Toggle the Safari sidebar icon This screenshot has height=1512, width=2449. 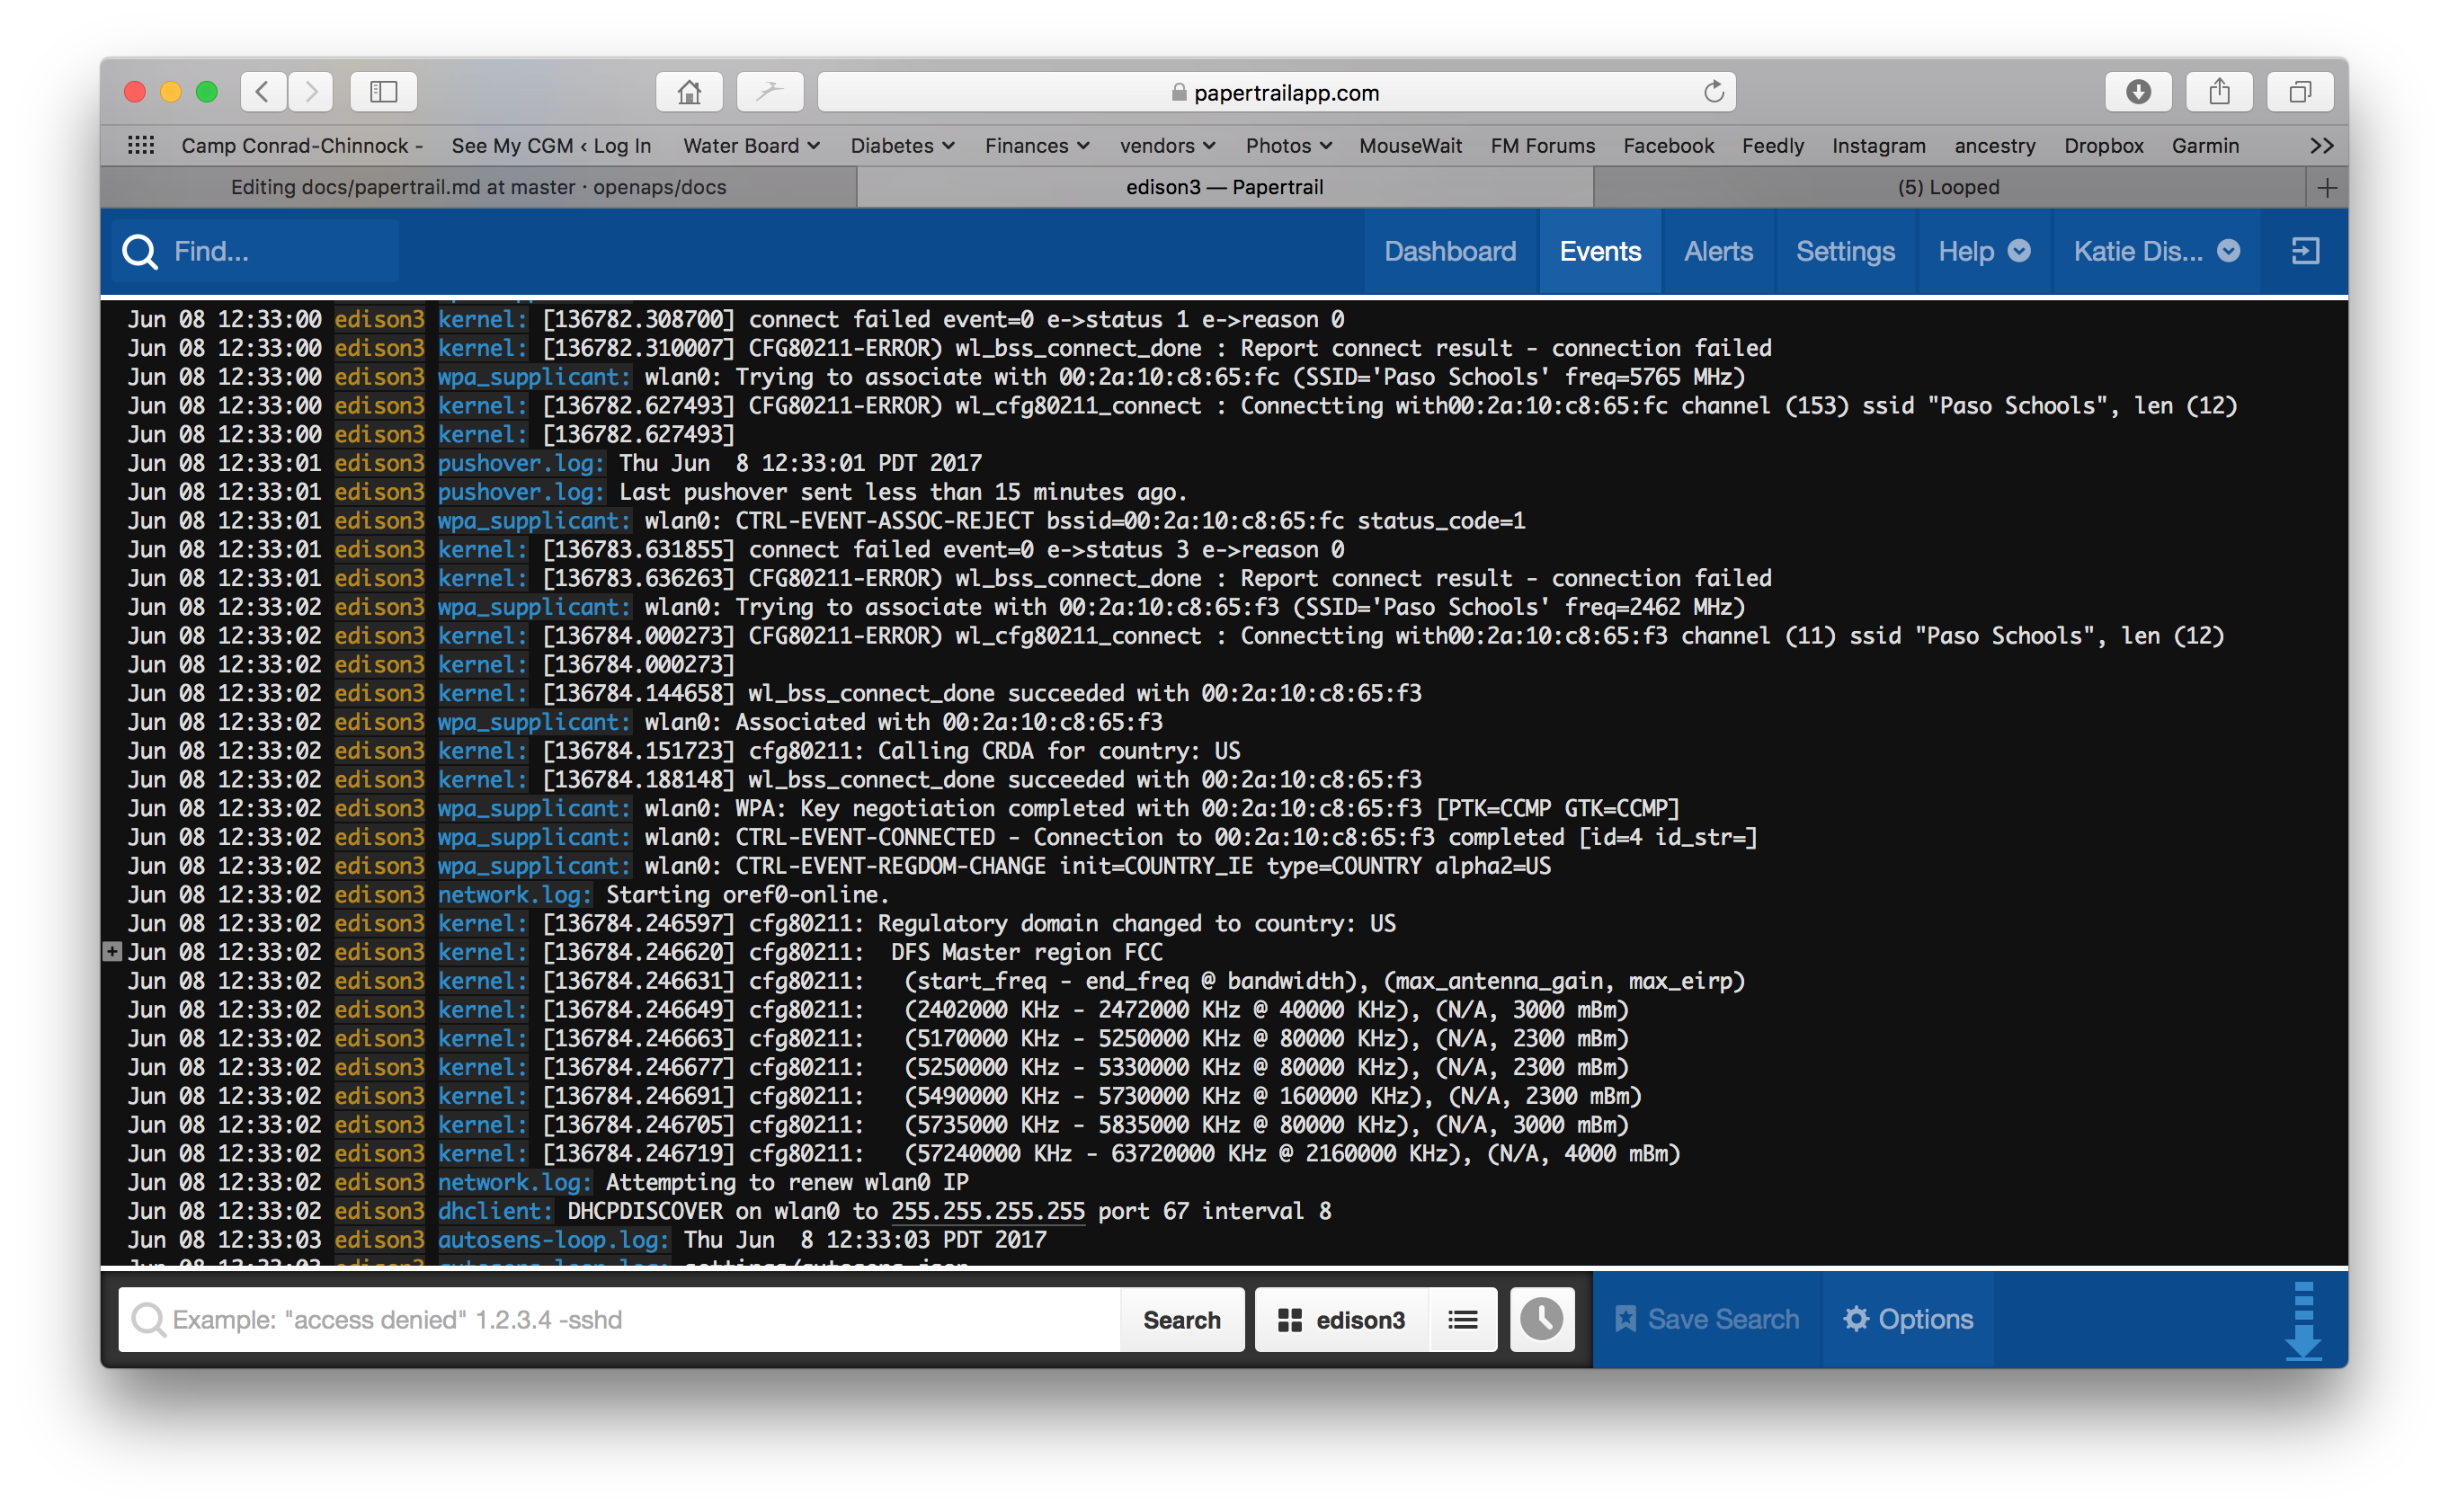point(384,92)
